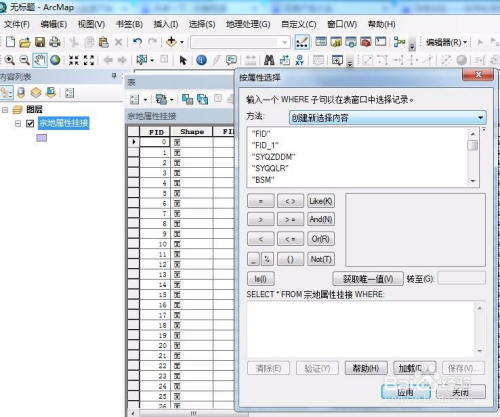The image size is (500, 417).
Task: Select the Zoom In tool
Action: (10, 60)
